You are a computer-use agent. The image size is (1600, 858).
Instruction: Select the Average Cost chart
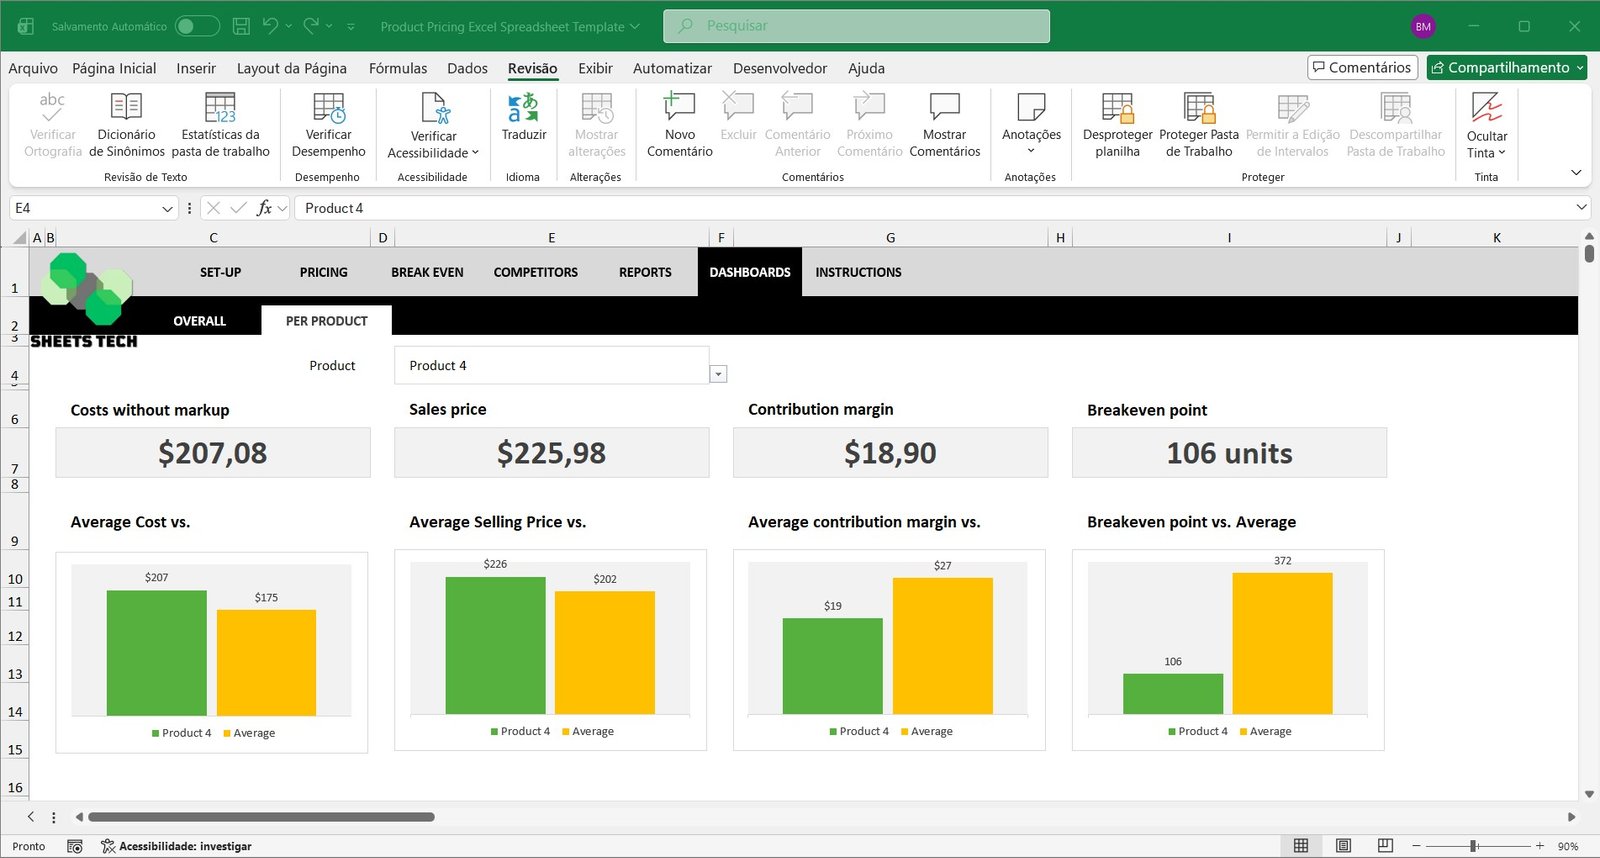click(211, 652)
